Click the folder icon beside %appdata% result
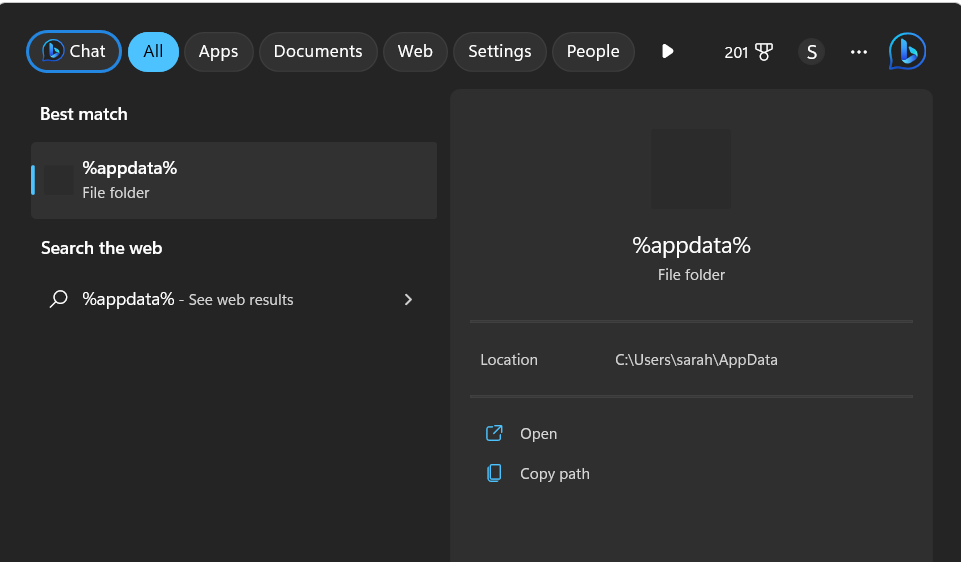This screenshot has width=961, height=562. point(59,180)
